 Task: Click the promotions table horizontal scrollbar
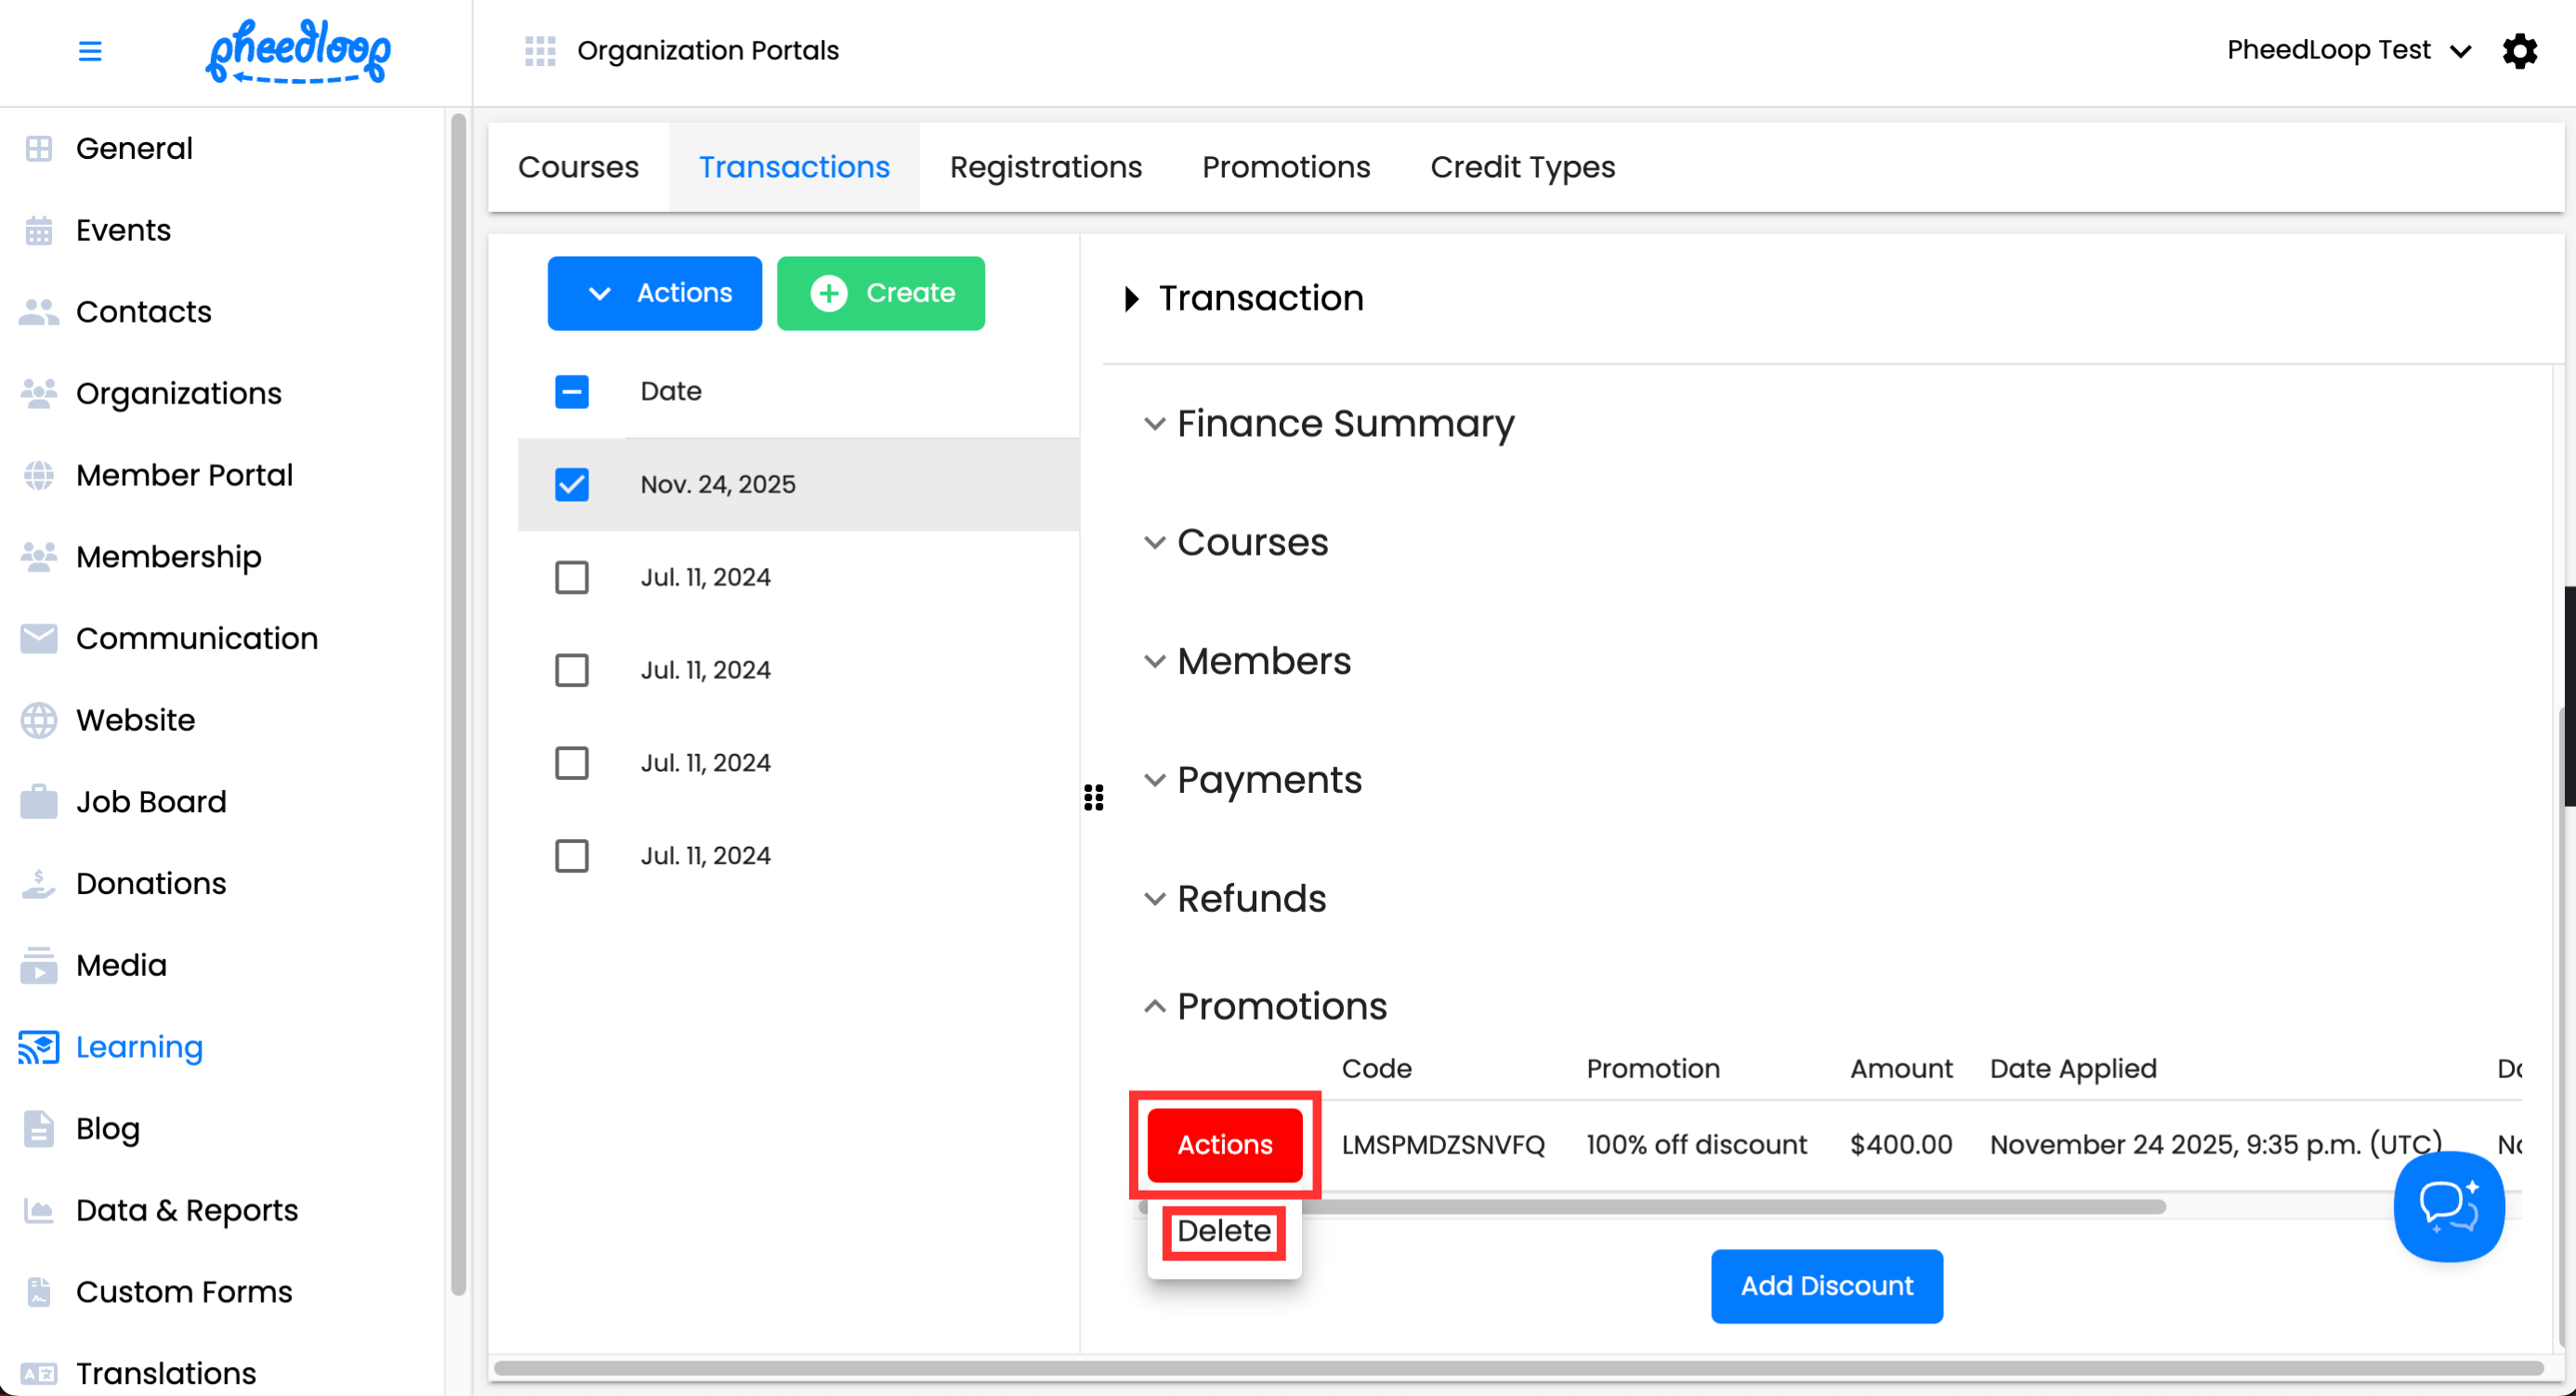click(x=1700, y=1207)
